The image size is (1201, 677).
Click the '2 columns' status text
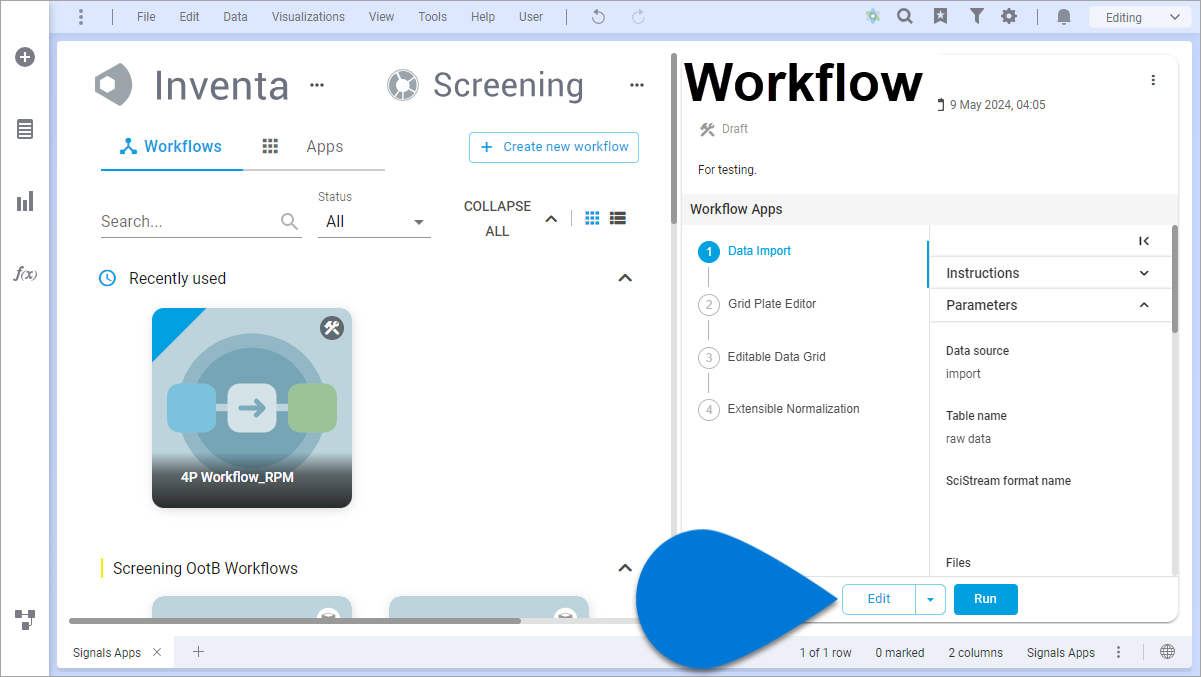[x=975, y=653]
